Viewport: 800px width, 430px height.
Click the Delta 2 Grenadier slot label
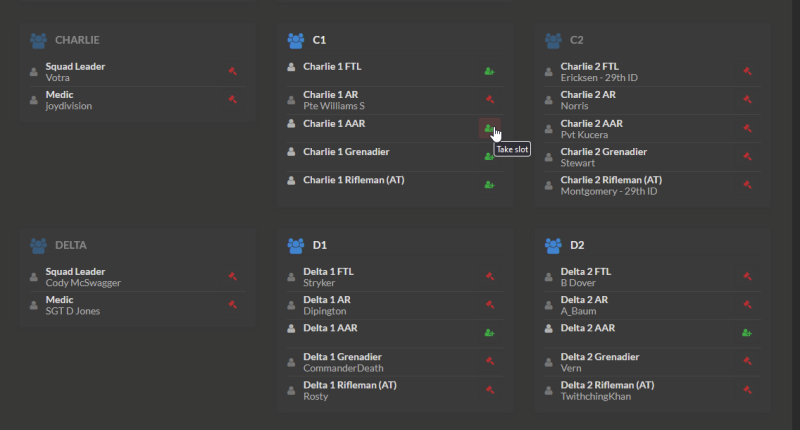pos(603,357)
